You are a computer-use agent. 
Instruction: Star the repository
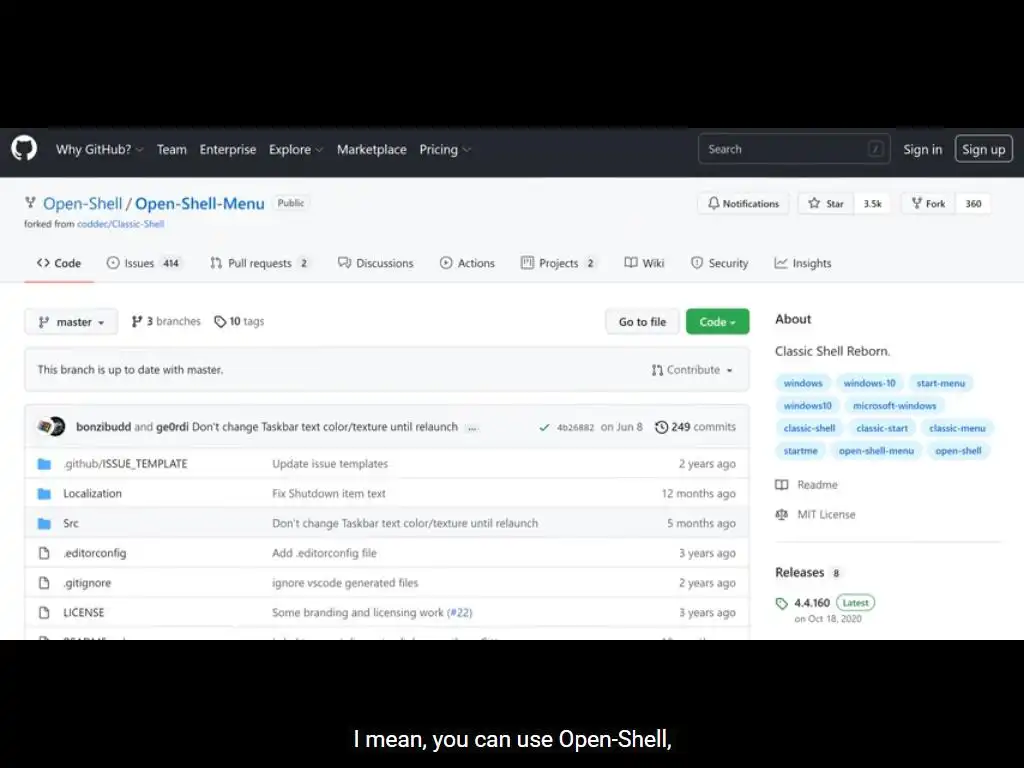825,204
